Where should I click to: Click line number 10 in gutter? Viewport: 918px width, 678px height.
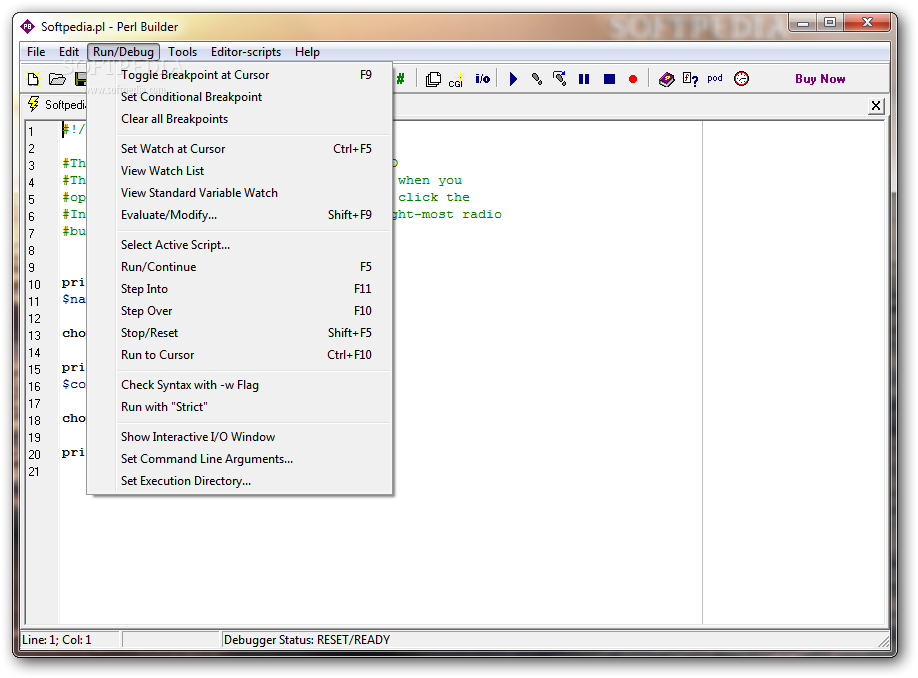[35, 285]
